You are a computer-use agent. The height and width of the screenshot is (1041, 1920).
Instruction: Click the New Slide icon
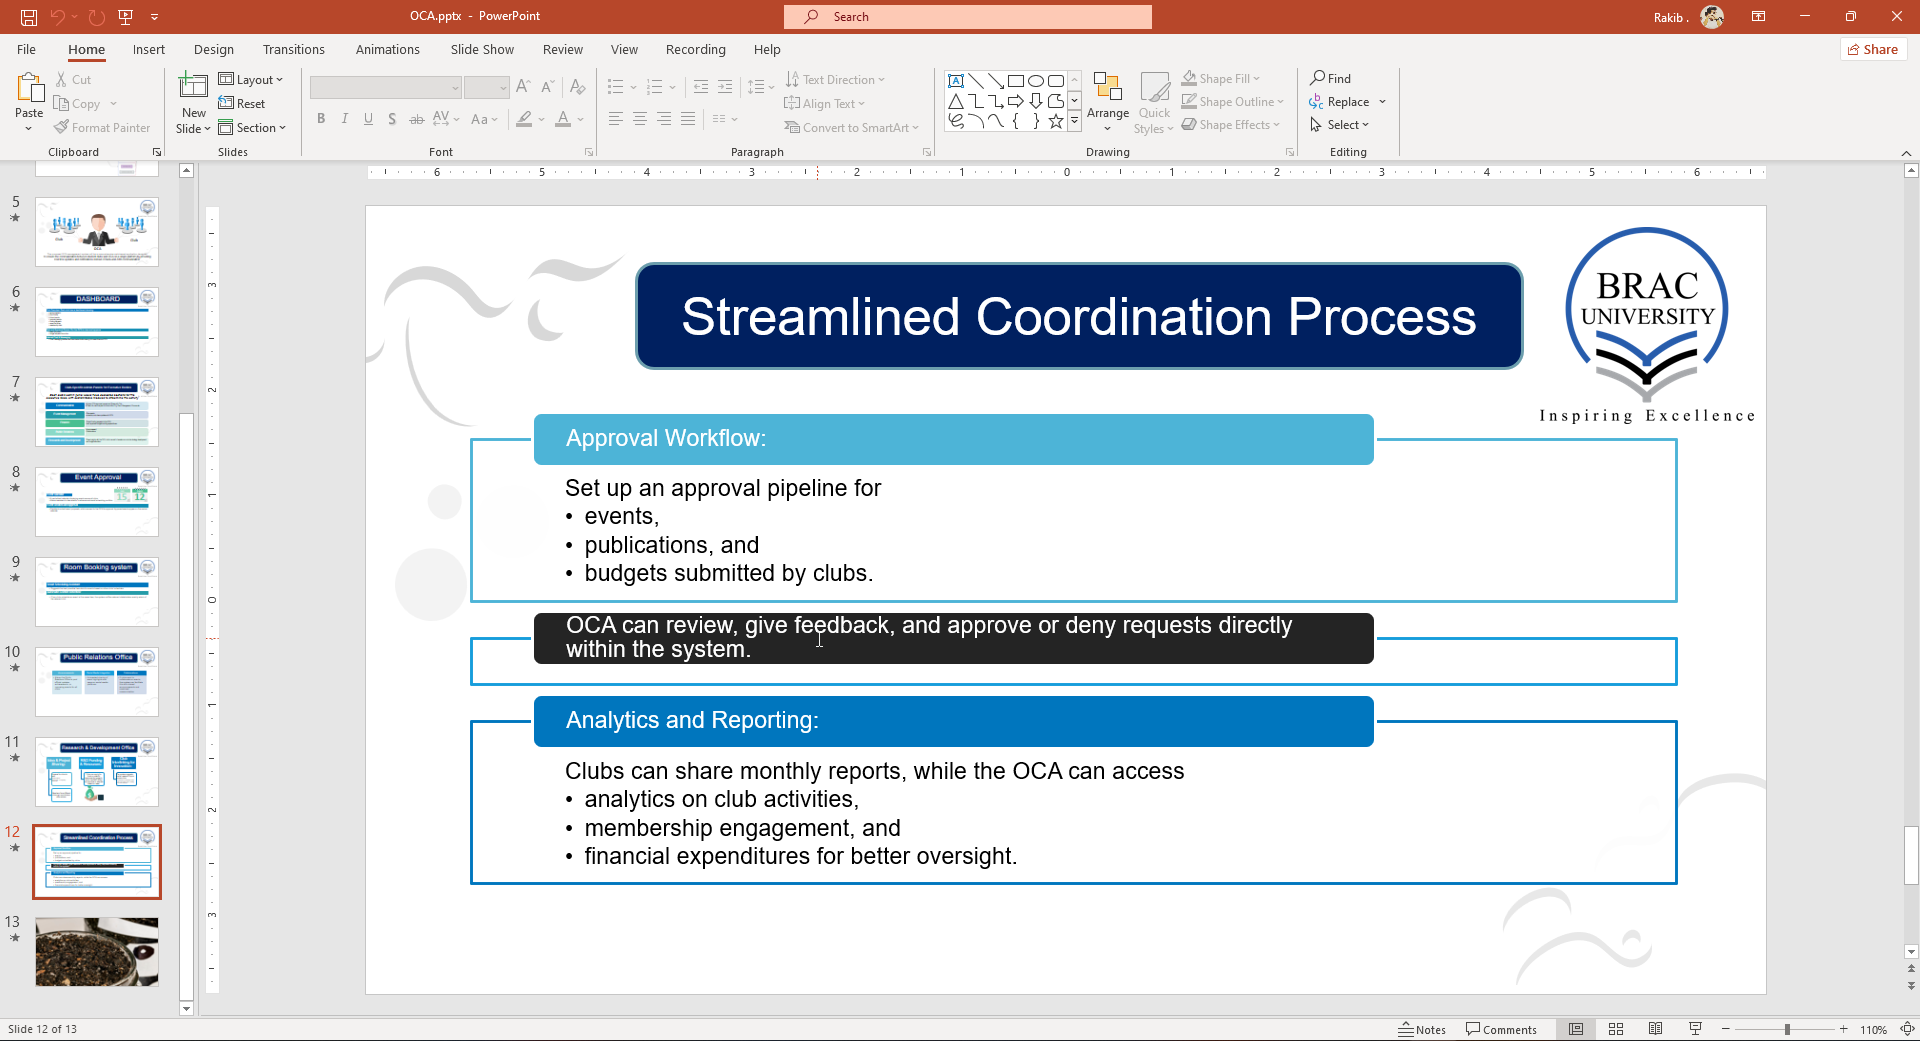pyautogui.click(x=193, y=88)
